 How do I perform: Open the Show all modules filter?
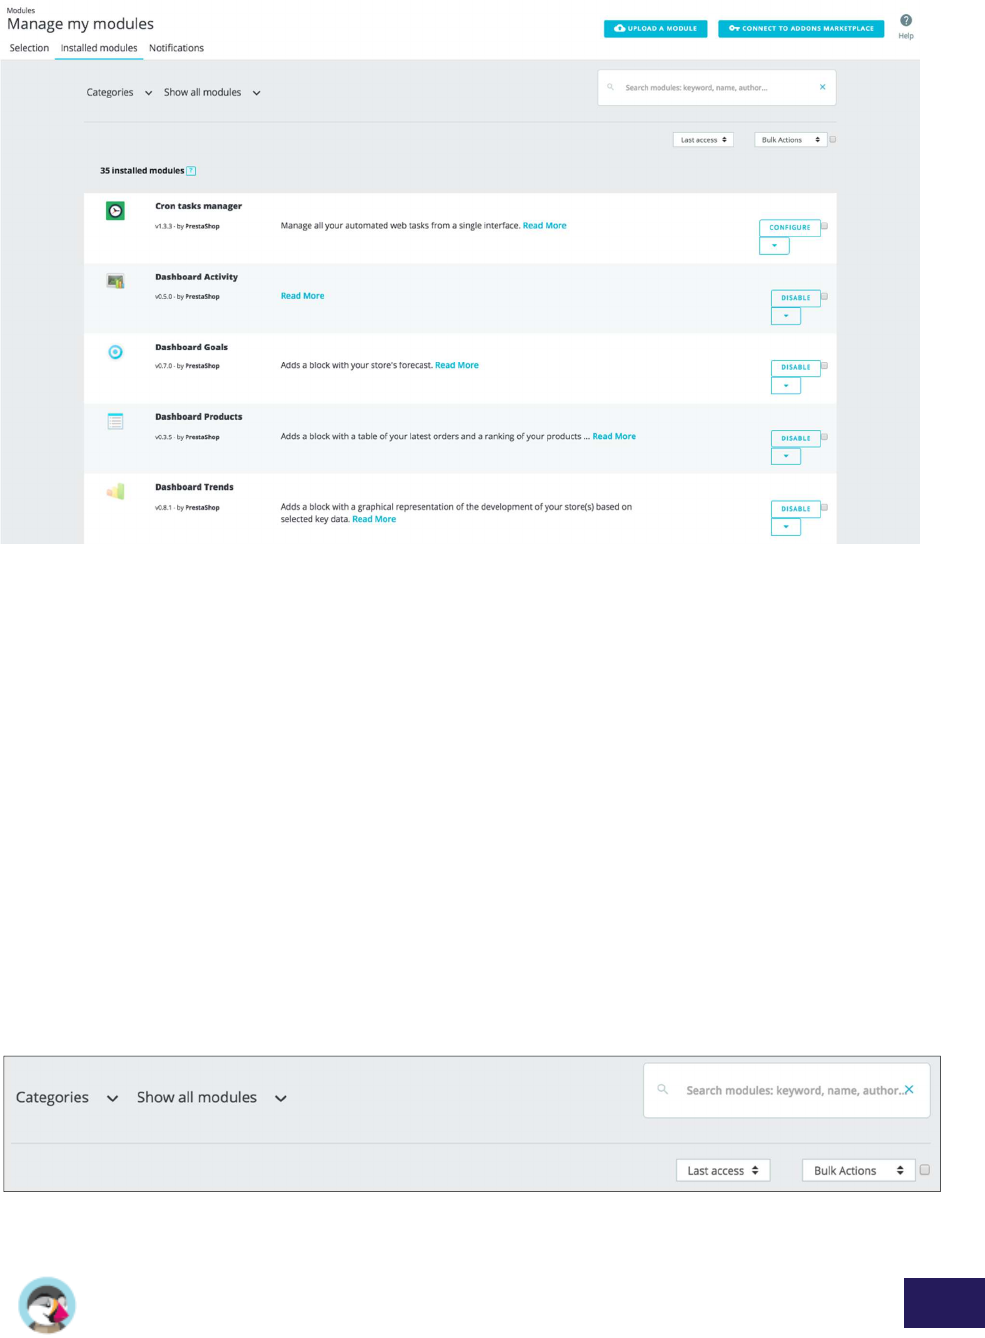[x=212, y=93]
